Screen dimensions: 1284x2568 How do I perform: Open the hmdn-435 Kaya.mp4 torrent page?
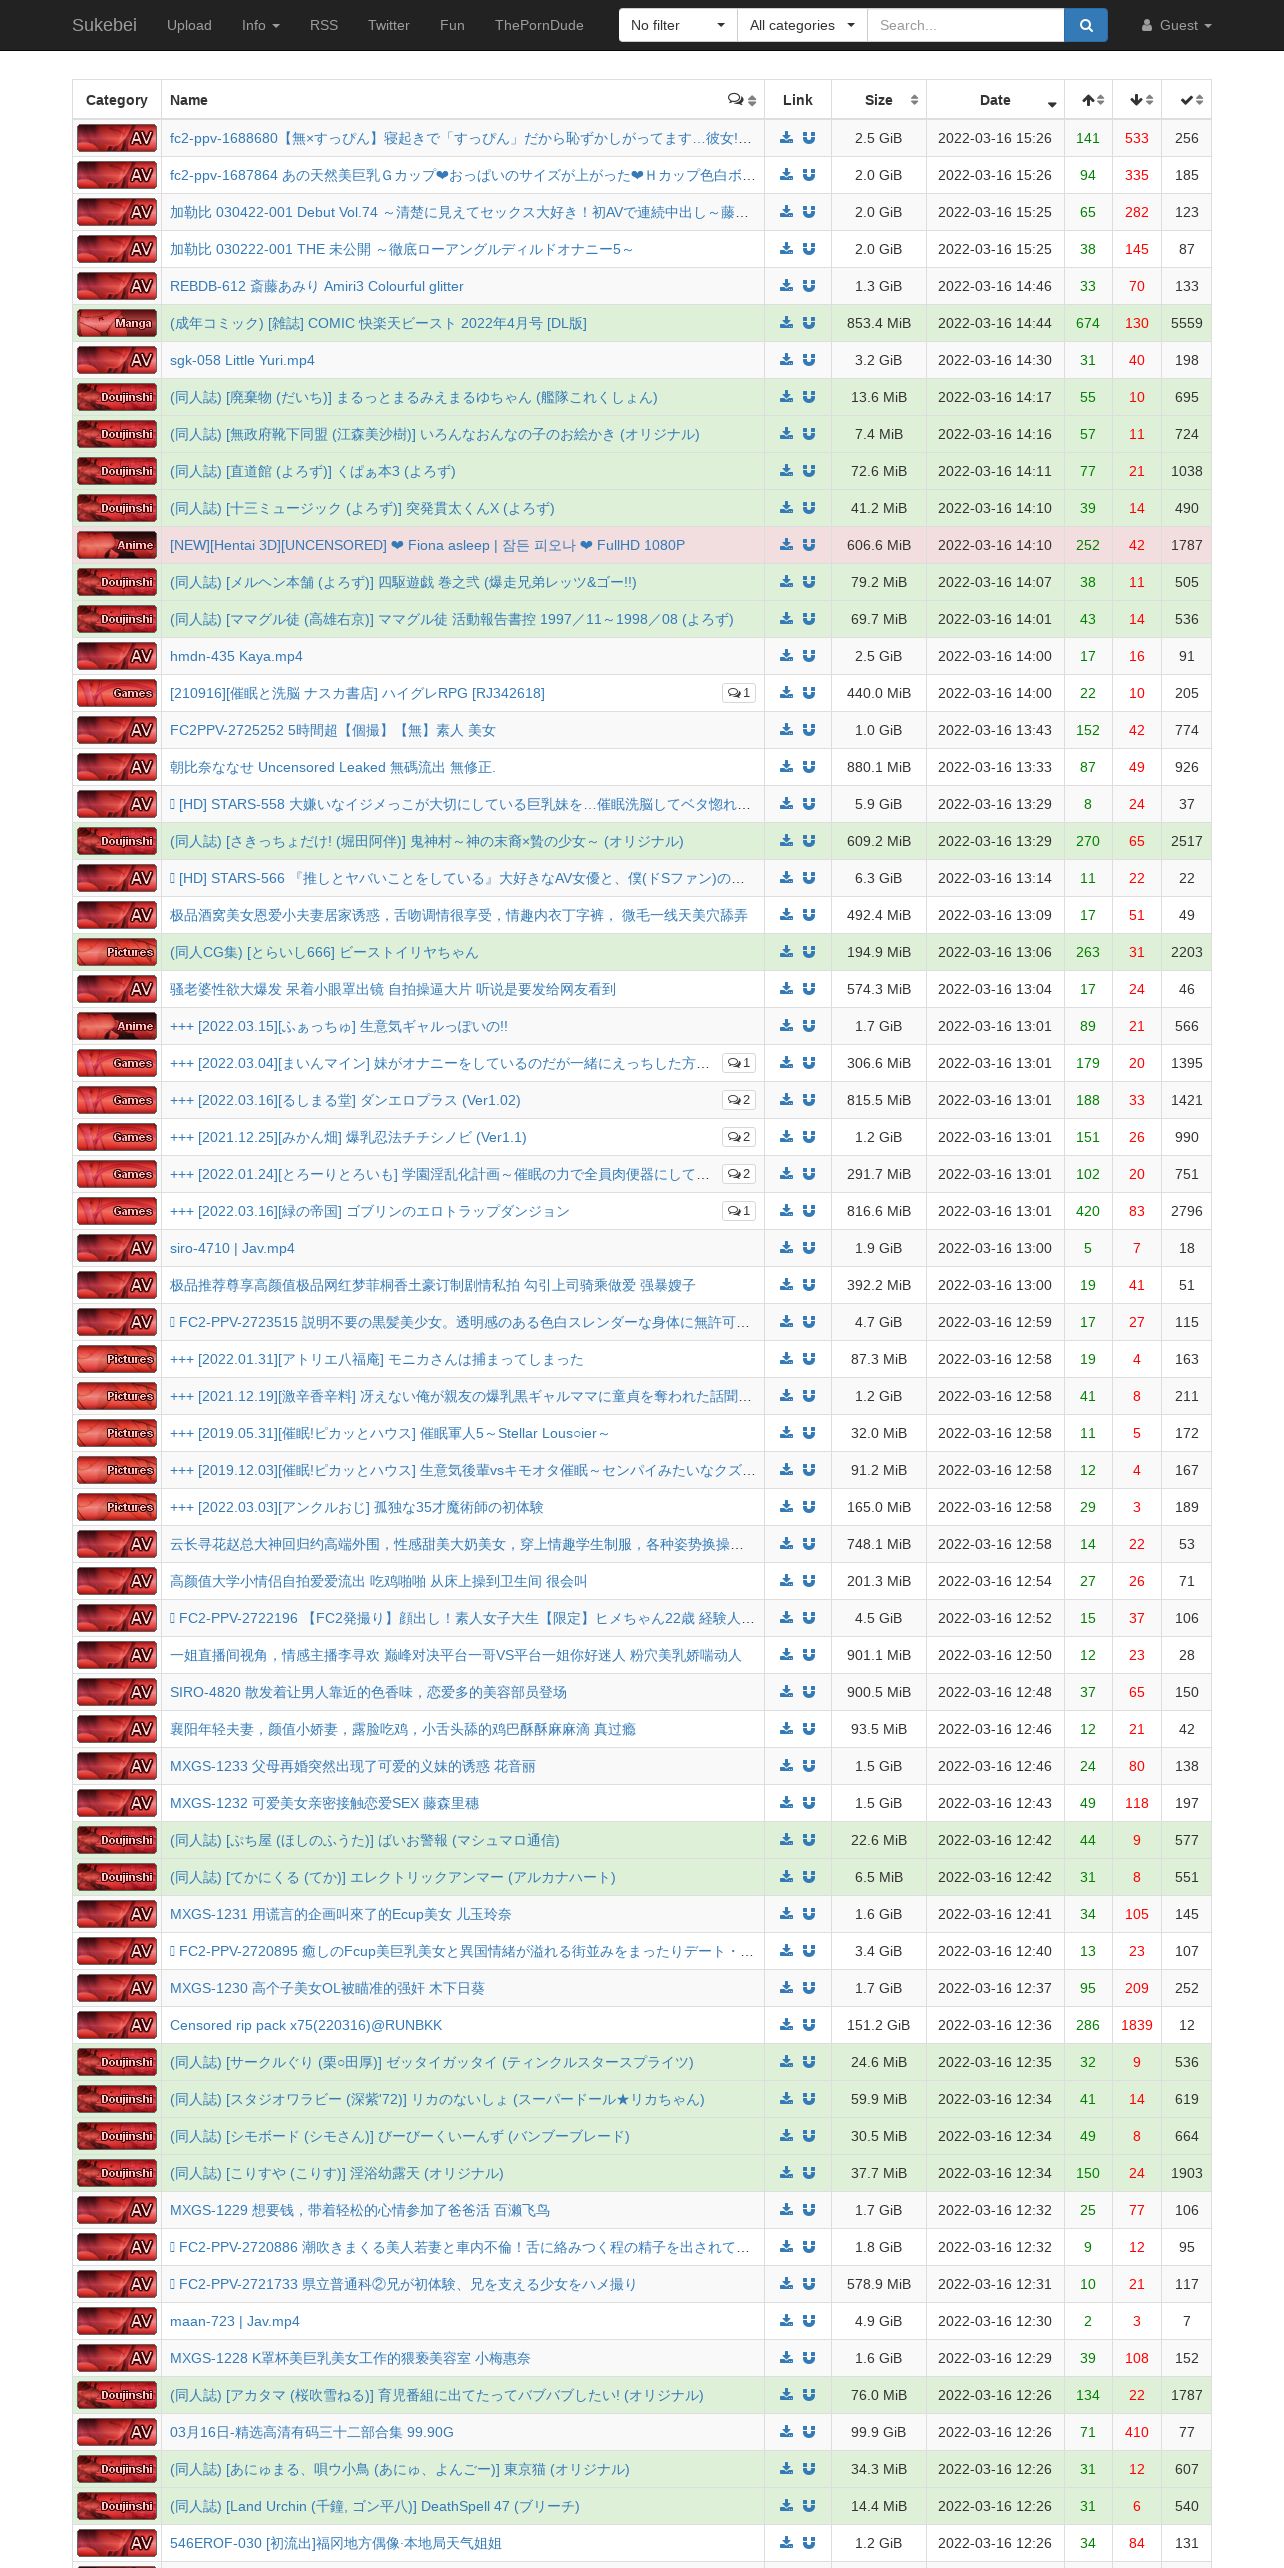point(236,656)
